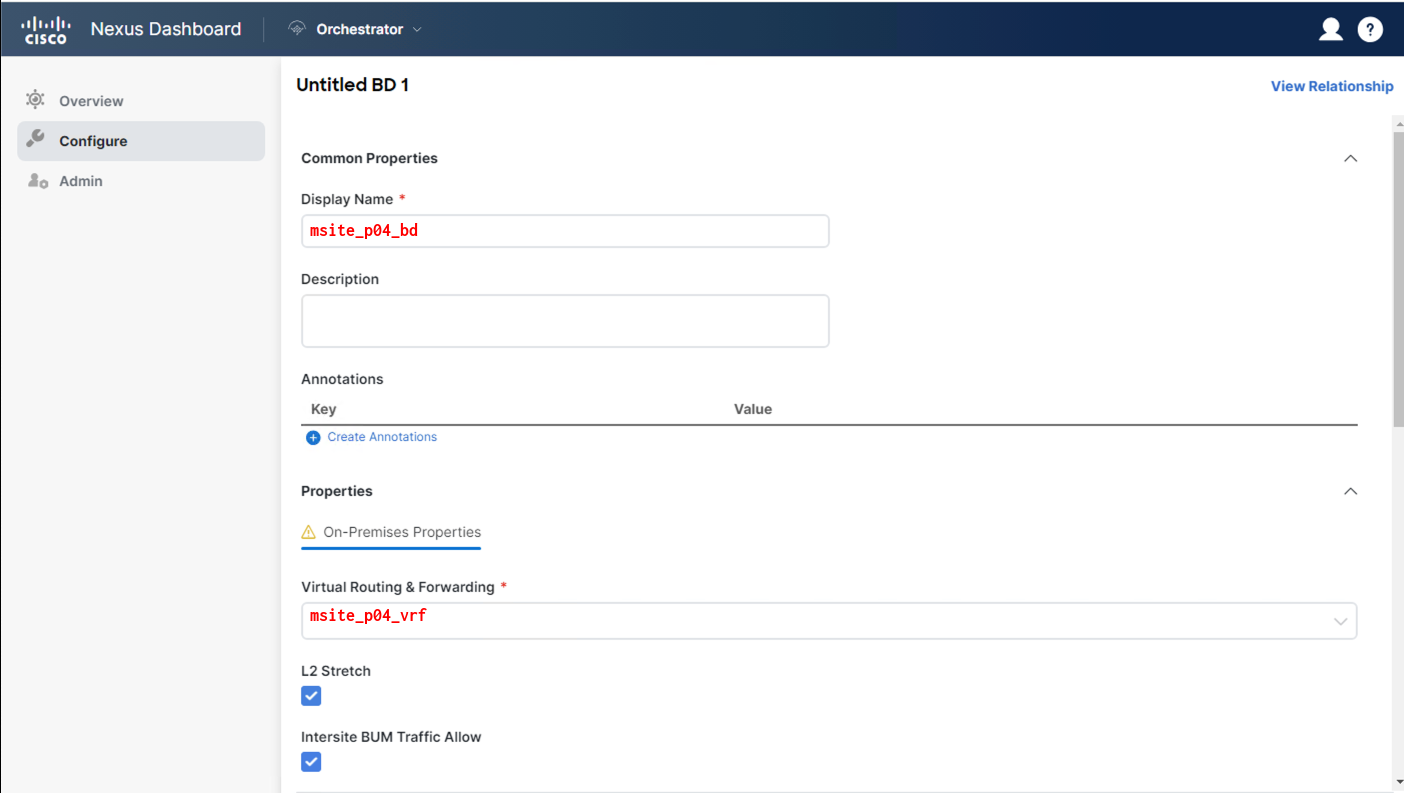Open the Virtual Routing & Forwarding dropdown
Image resolution: width=1404 pixels, height=793 pixels.
click(1340, 621)
